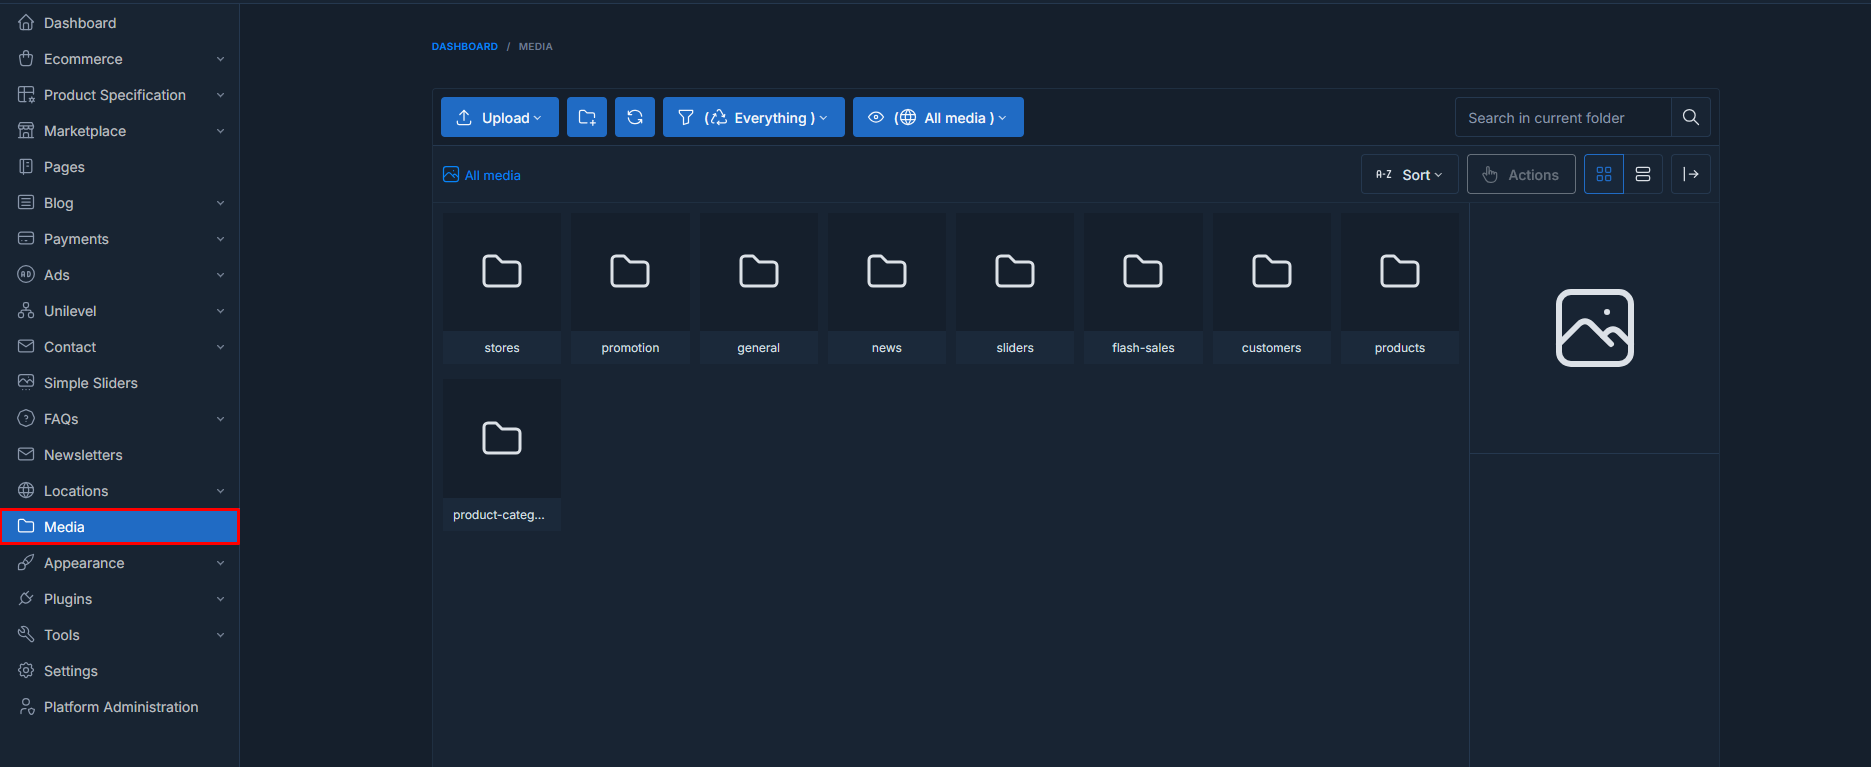This screenshot has width=1871, height=767.
Task: Switch to grid view layout
Action: click(x=1603, y=174)
